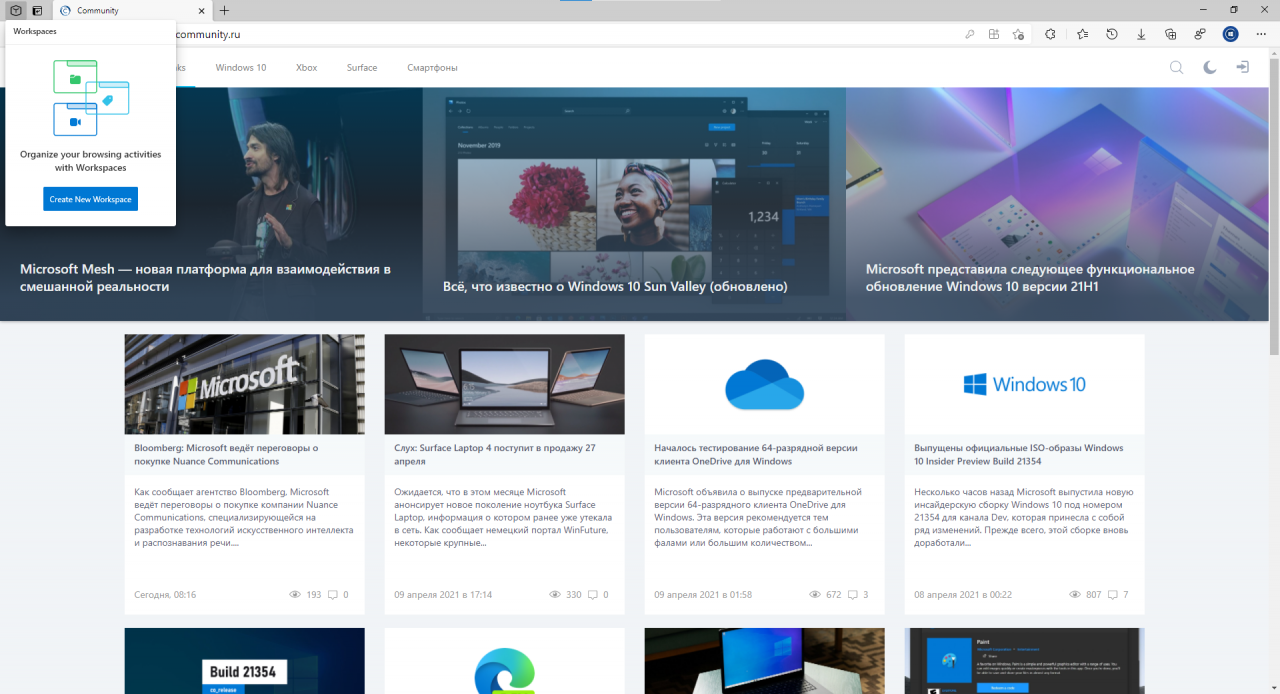Click the feedback icon in the toolbar
The width and height of the screenshot is (1280, 694).
1200,34
